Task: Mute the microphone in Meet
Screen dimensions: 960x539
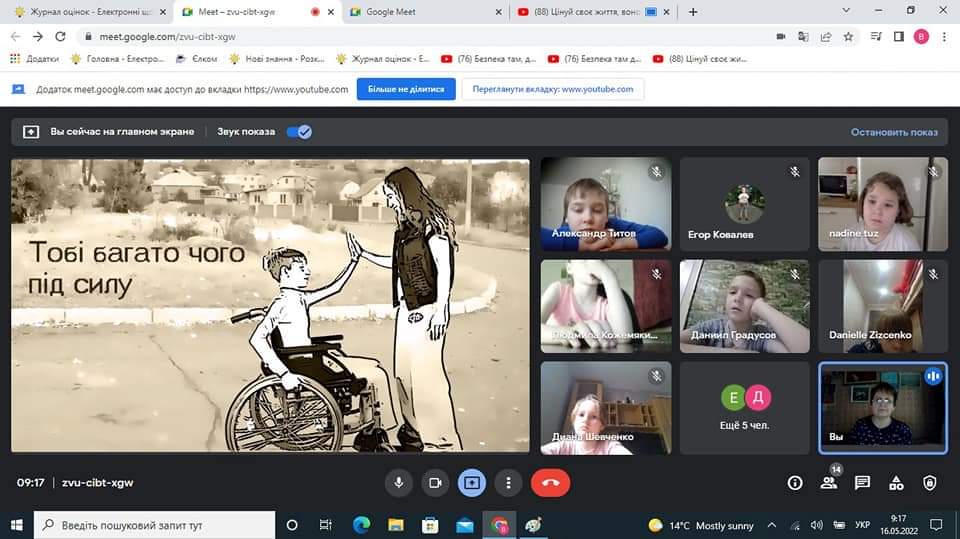Action: 399,482
